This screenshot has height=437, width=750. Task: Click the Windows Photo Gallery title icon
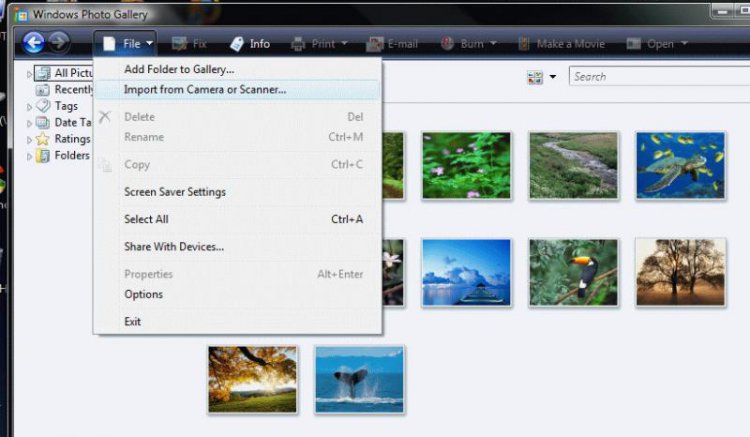coord(21,15)
